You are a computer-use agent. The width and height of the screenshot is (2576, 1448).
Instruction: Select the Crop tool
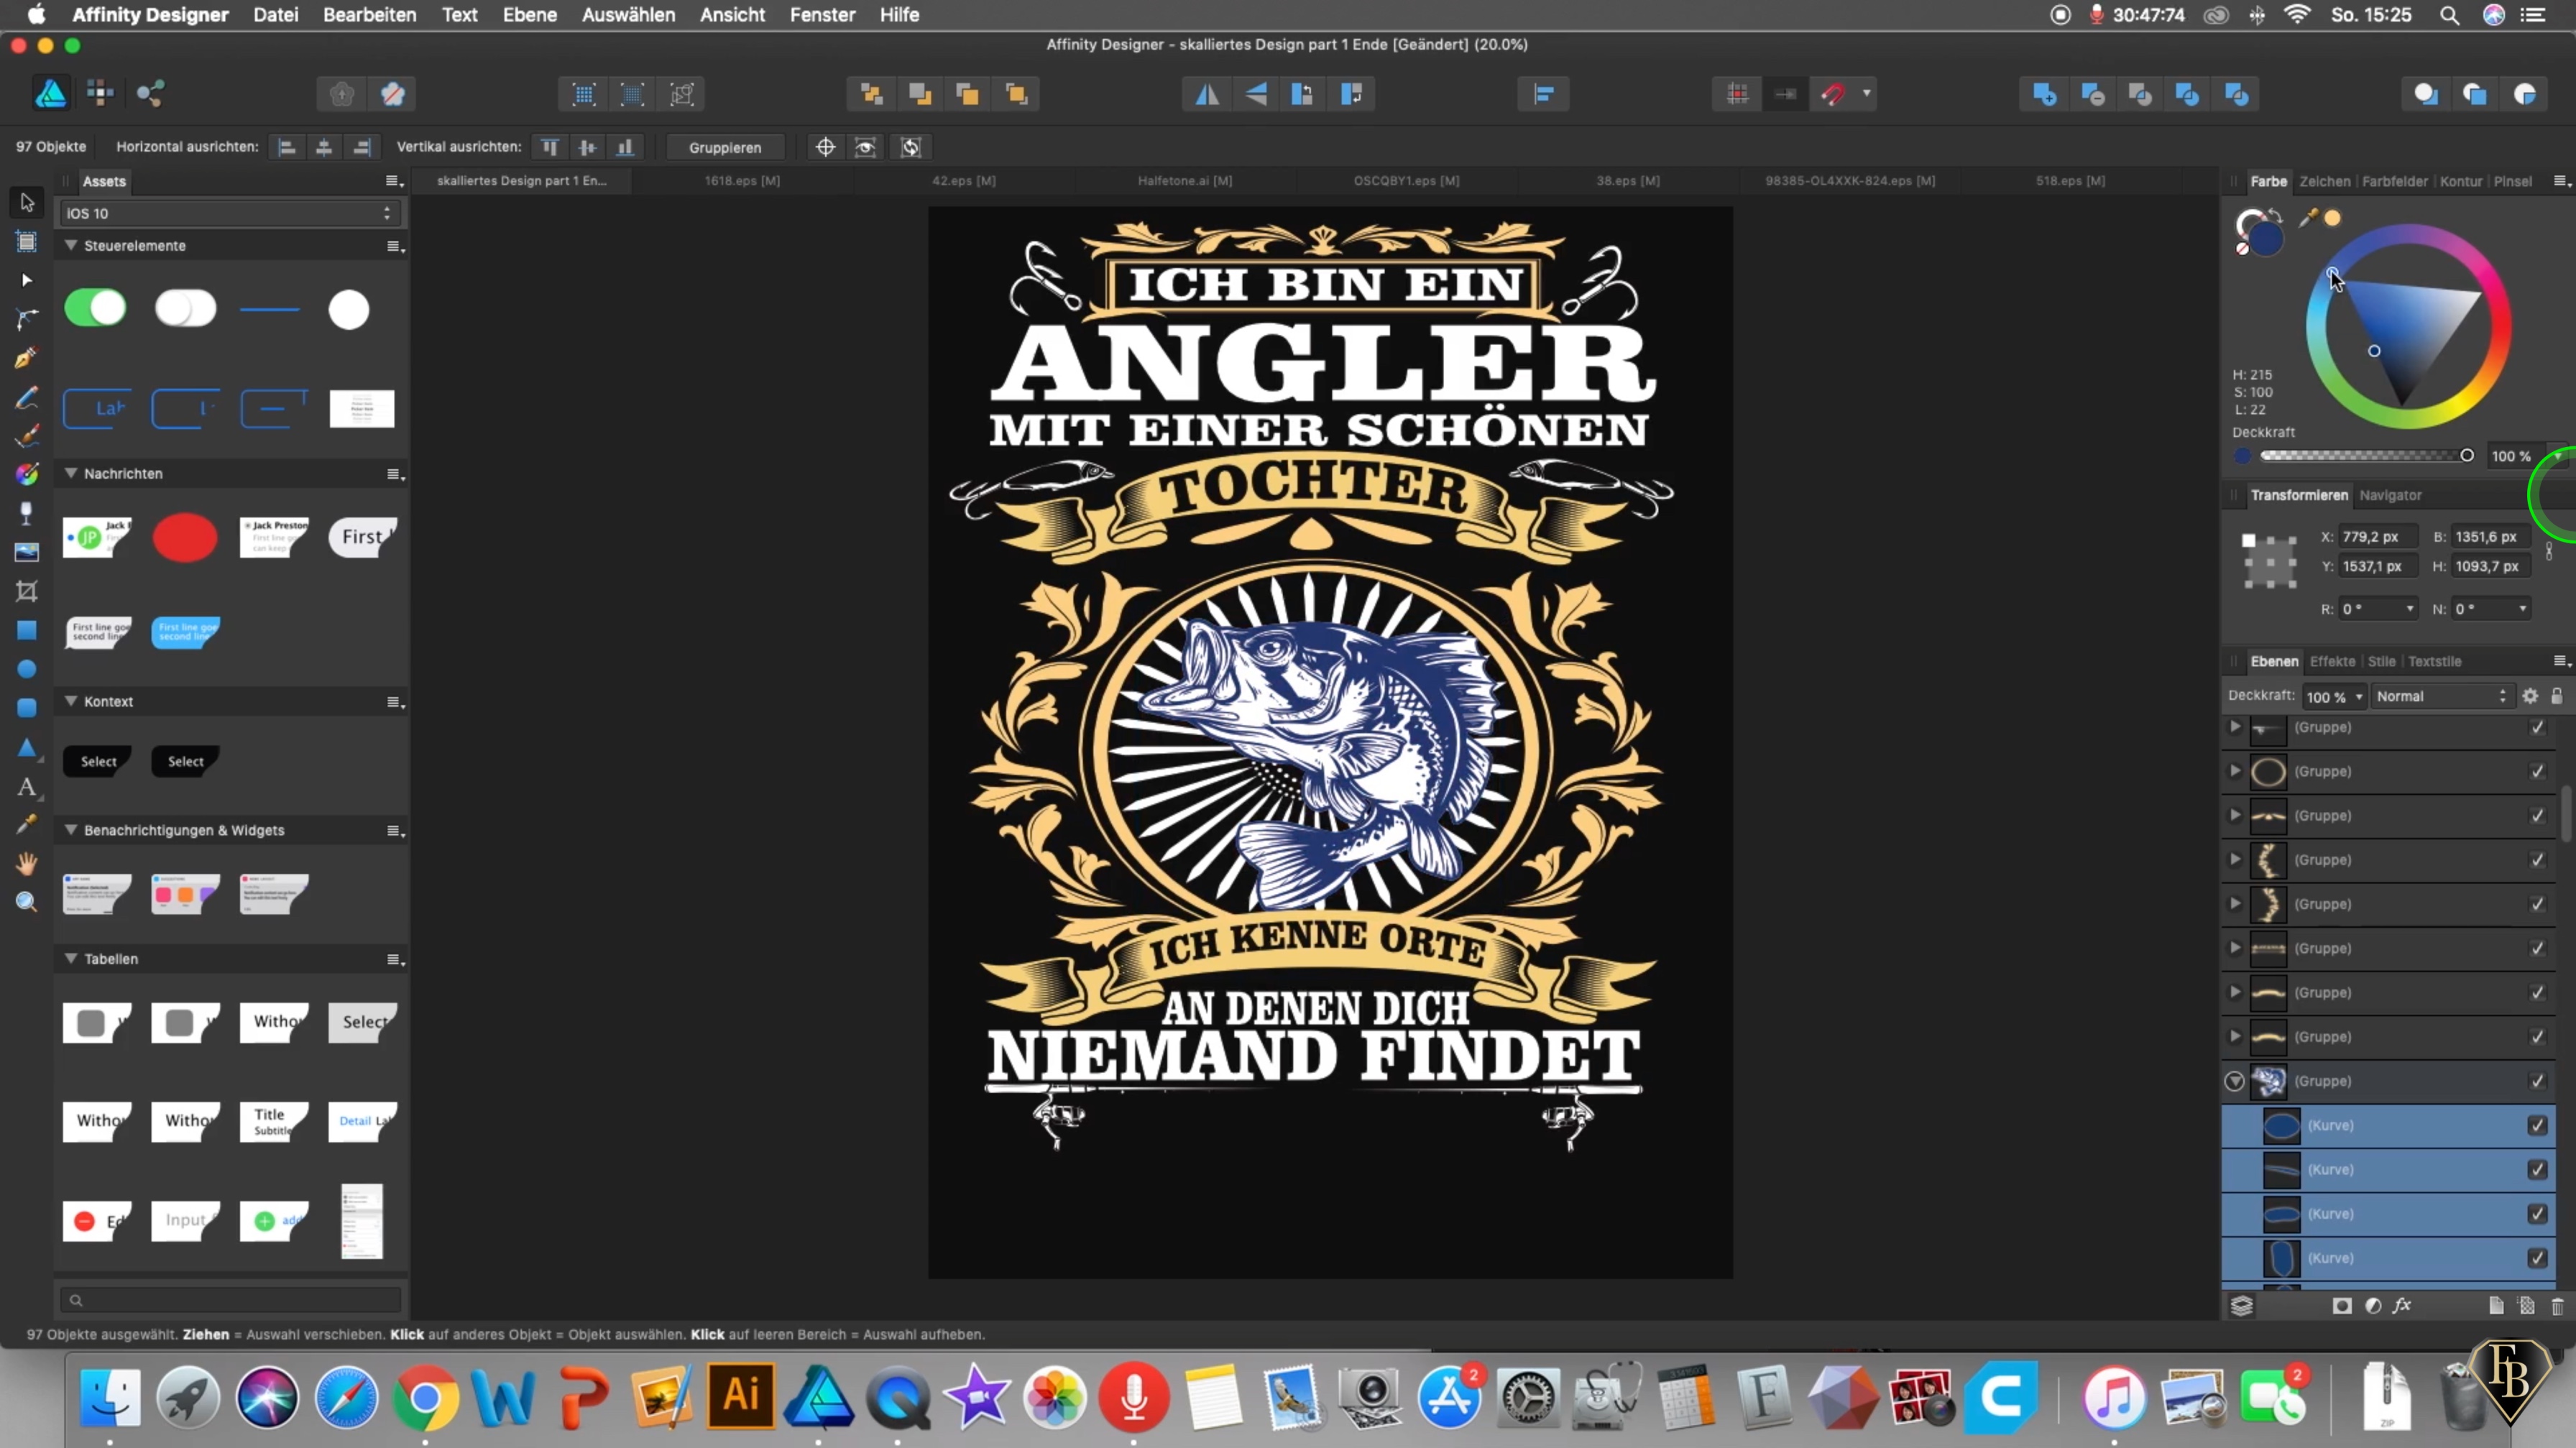(26, 592)
